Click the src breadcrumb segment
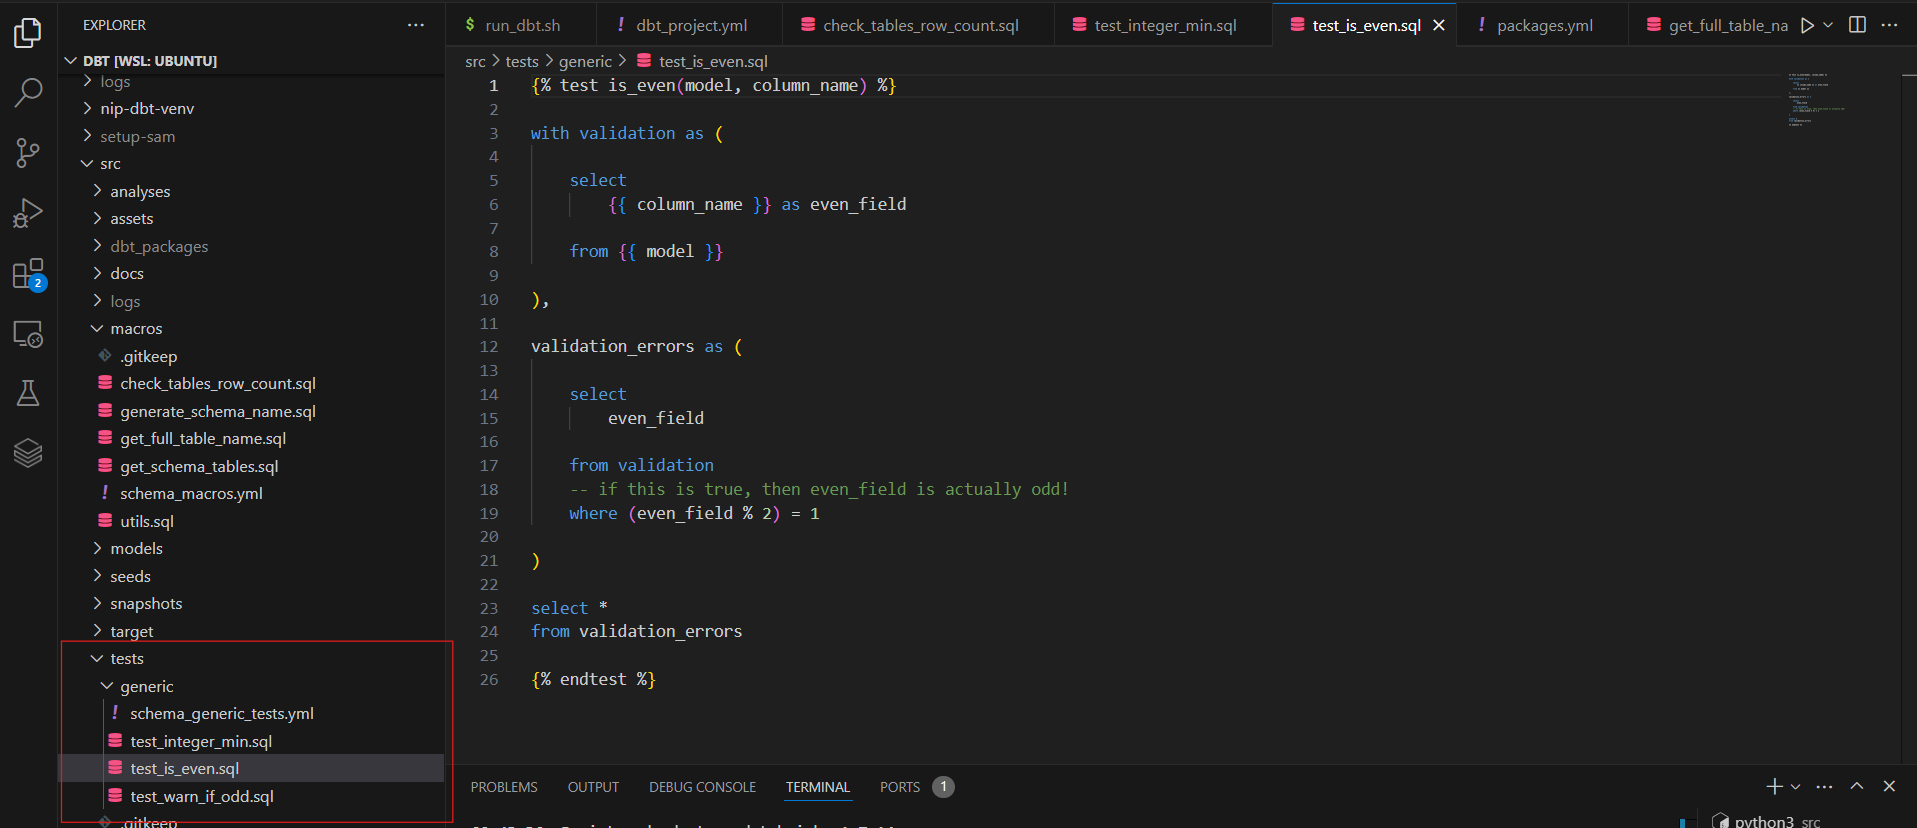 click(475, 61)
